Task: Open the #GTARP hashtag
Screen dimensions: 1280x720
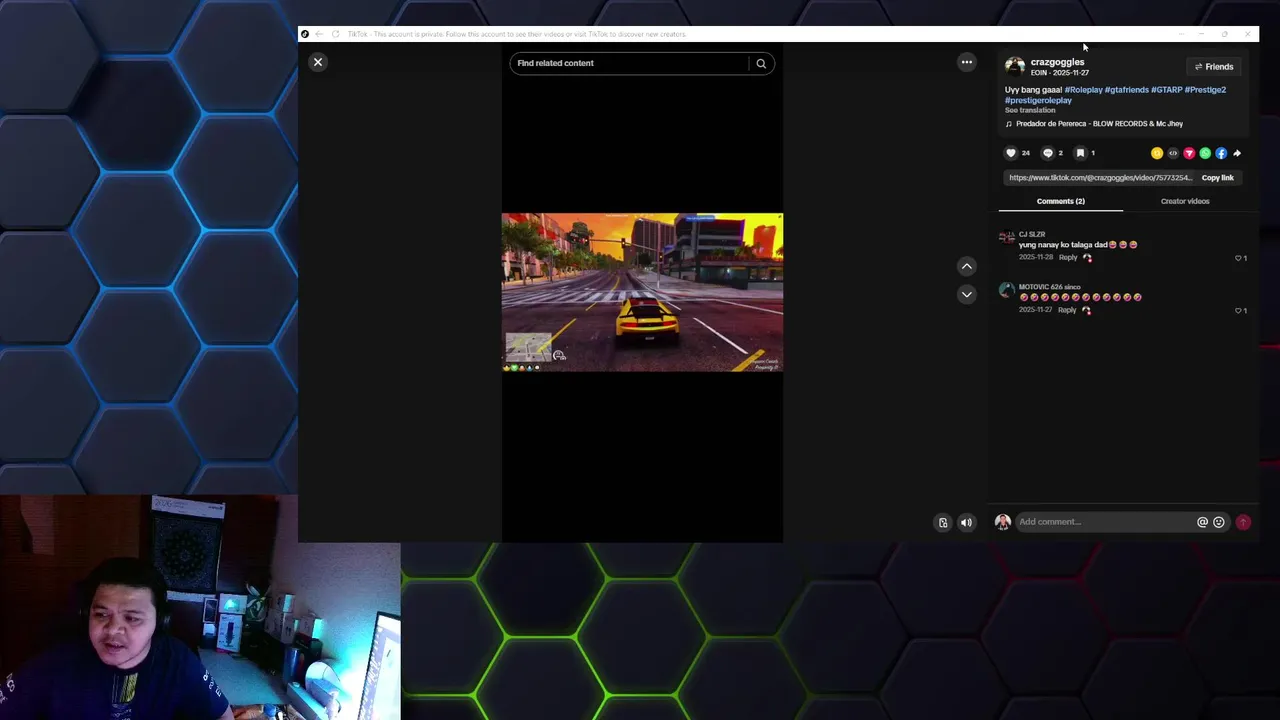Action: click(x=1166, y=90)
